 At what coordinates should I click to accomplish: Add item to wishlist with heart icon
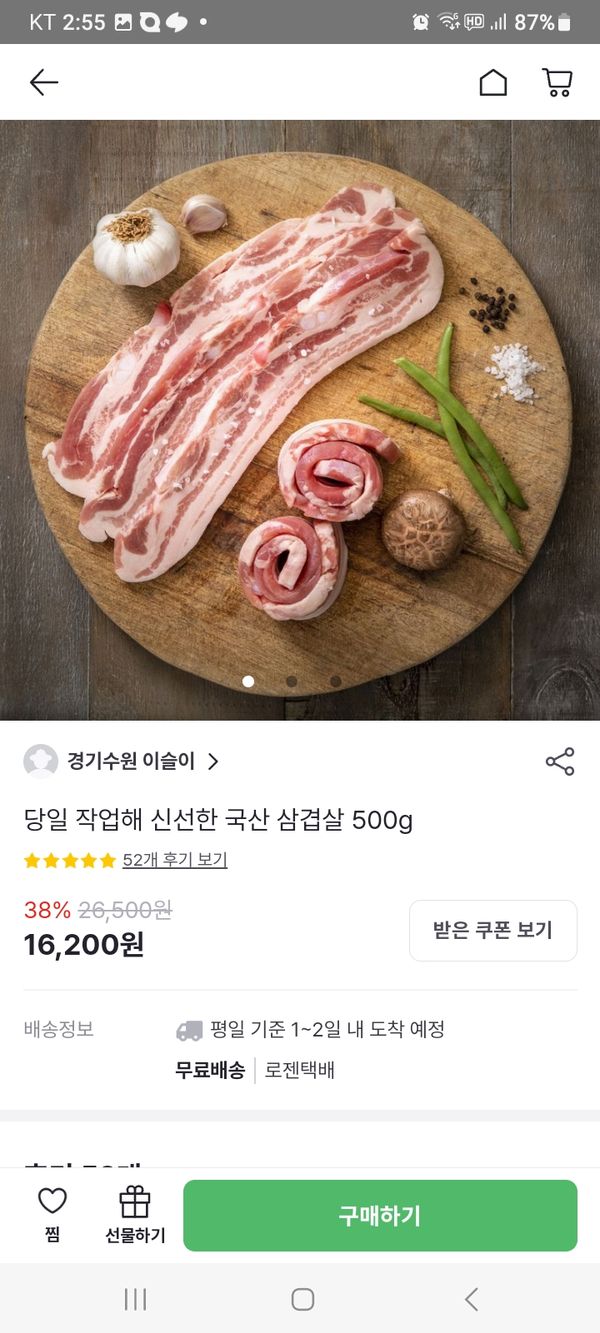52,1202
